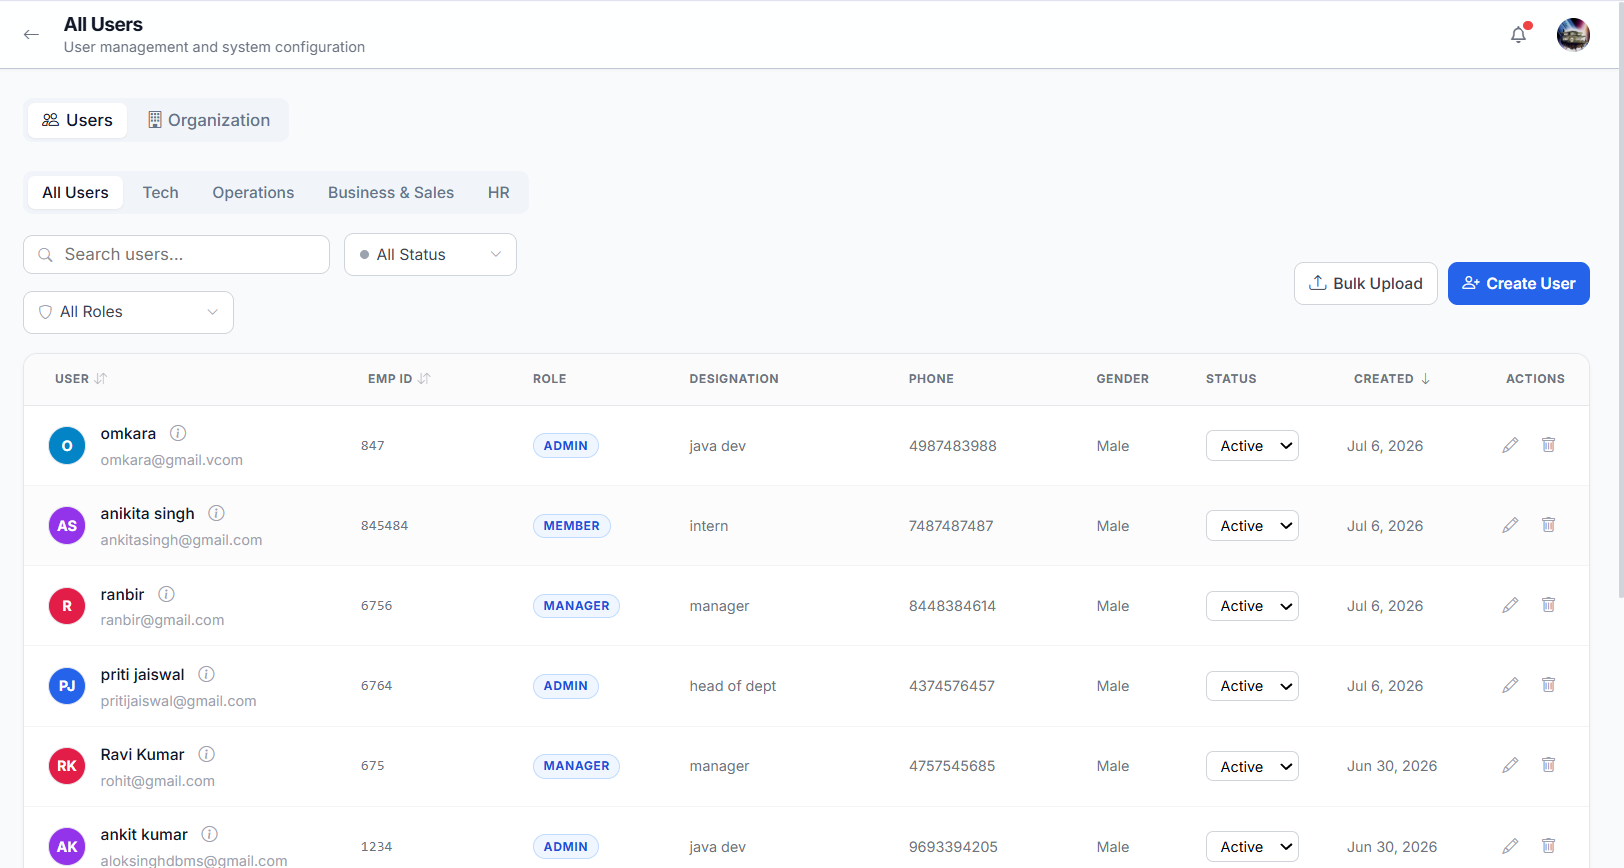Filter by HR department tab

499,192
